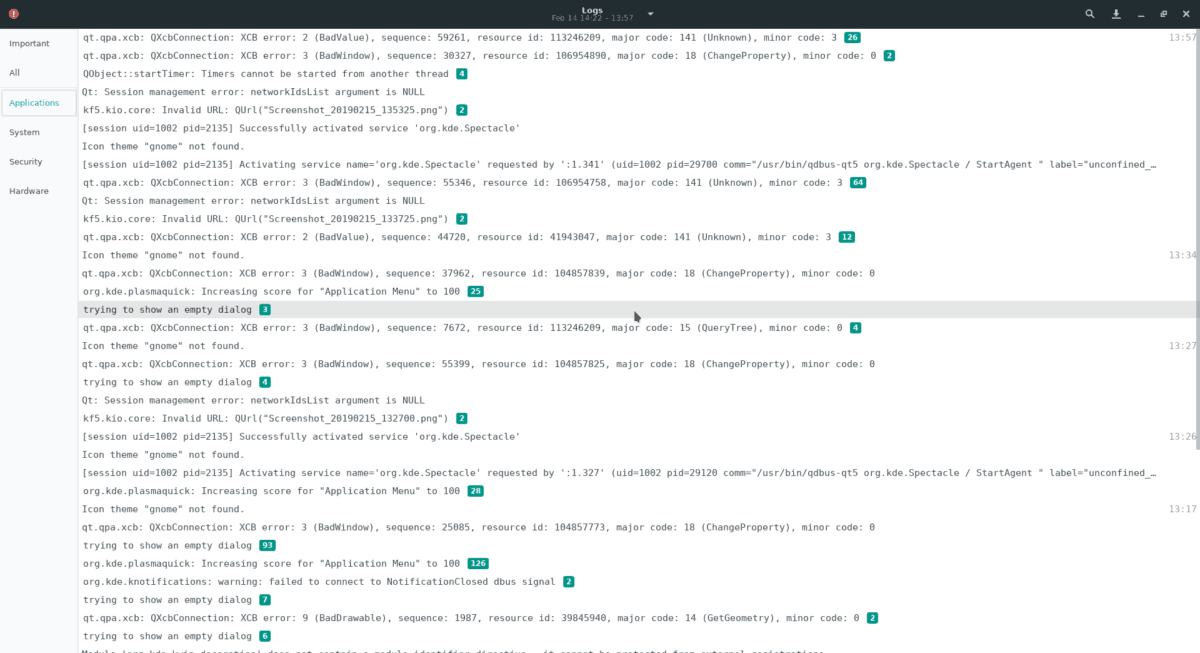The width and height of the screenshot is (1200, 653).
Task: Click the BadDrawable XCB error entry
Action: point(639,618)
